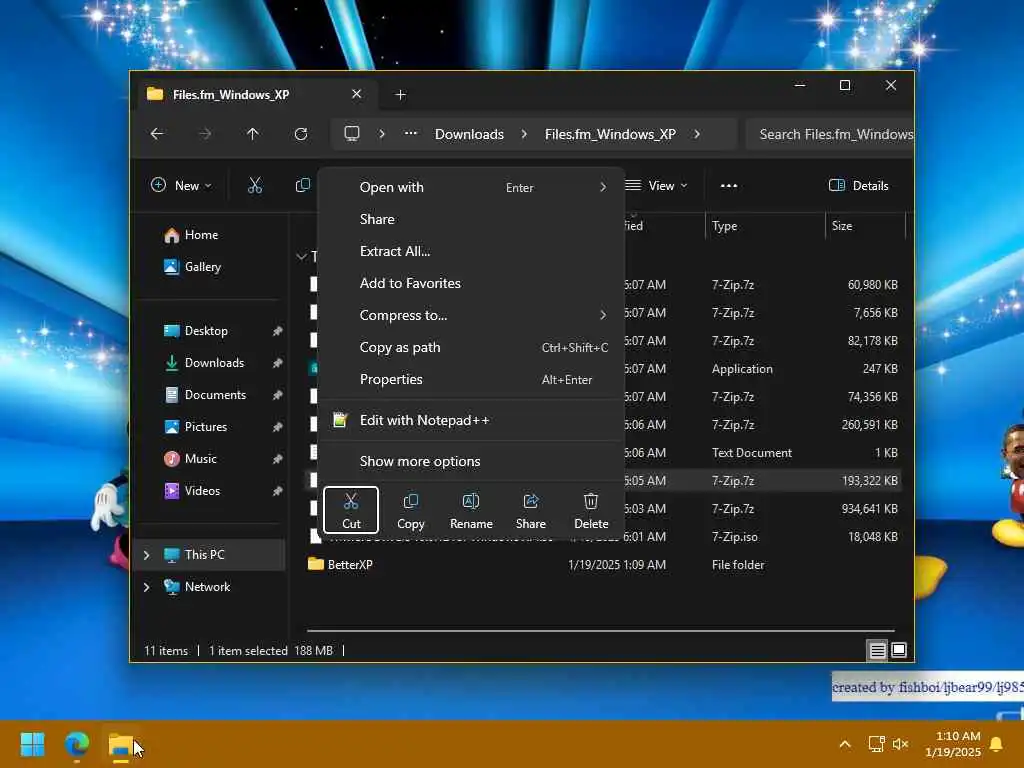Click the search Files.fm_Windows field
The height and width of the screenshot is (768, 1024).
point(829,134)
